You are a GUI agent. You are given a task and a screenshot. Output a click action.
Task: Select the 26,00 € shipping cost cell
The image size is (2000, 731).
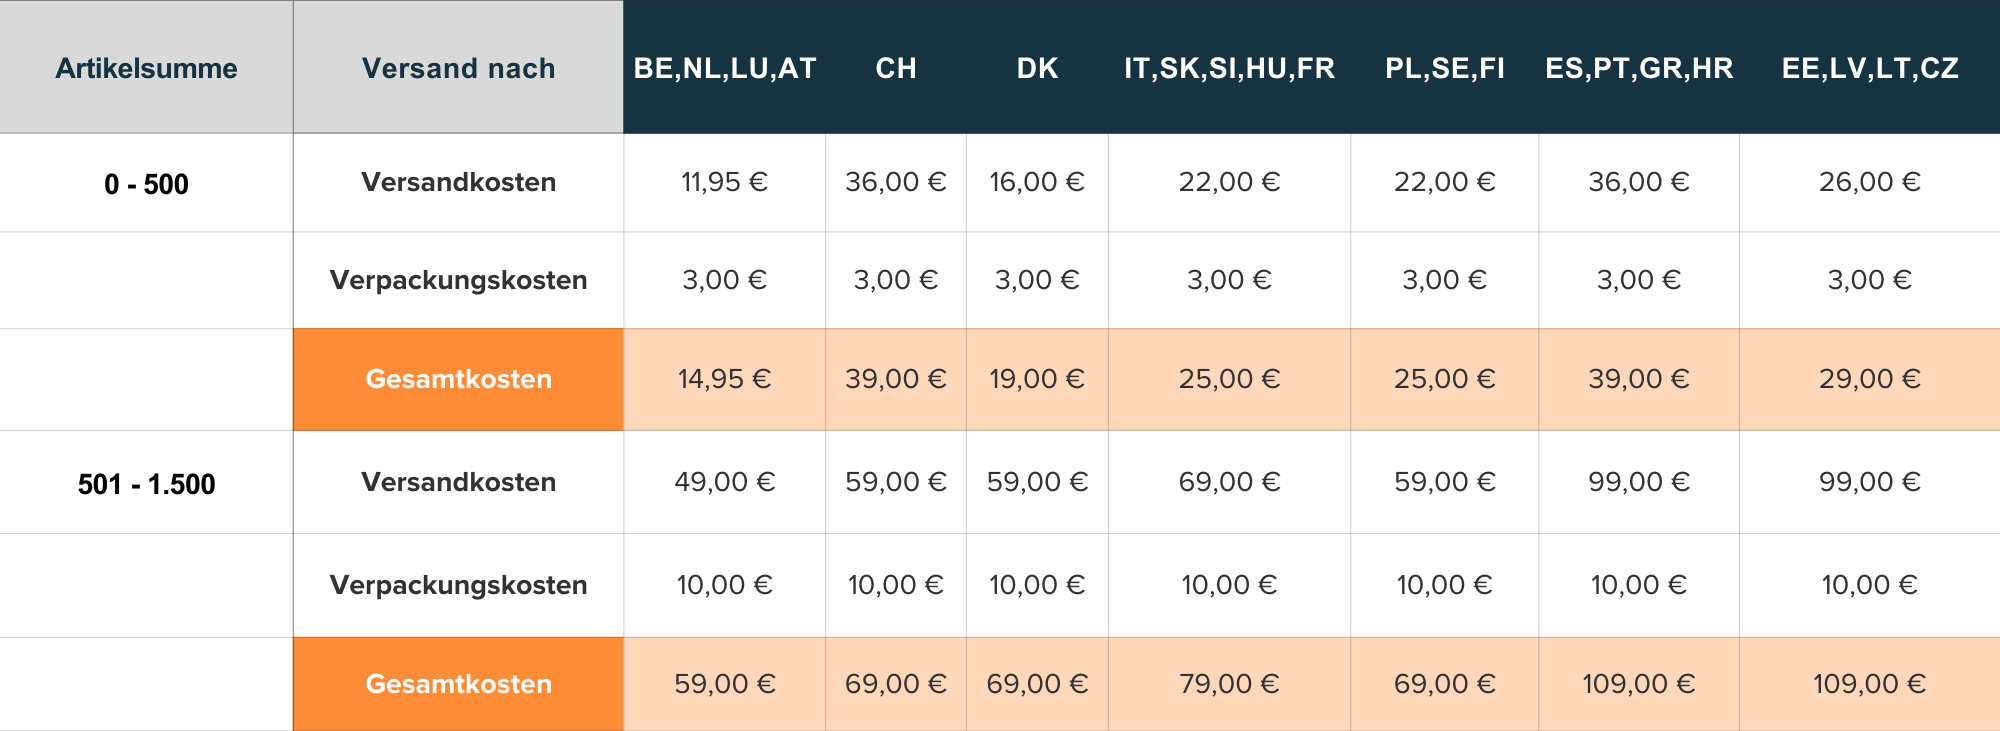pyautogui.click(x=1870, y=182)
